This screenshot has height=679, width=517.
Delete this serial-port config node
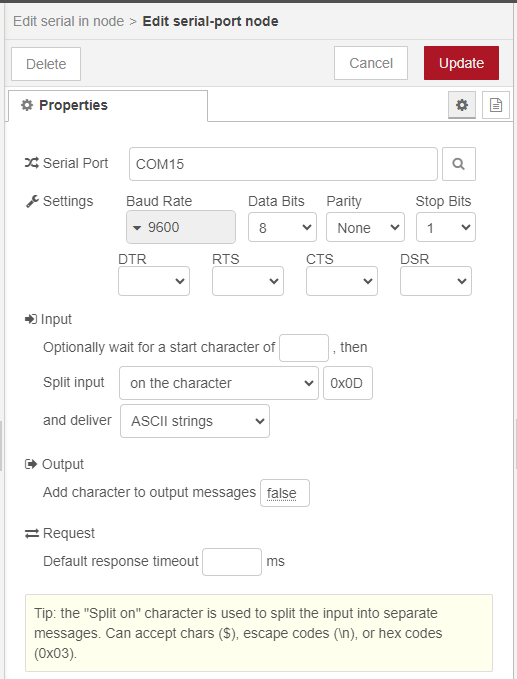click(46, 64)
